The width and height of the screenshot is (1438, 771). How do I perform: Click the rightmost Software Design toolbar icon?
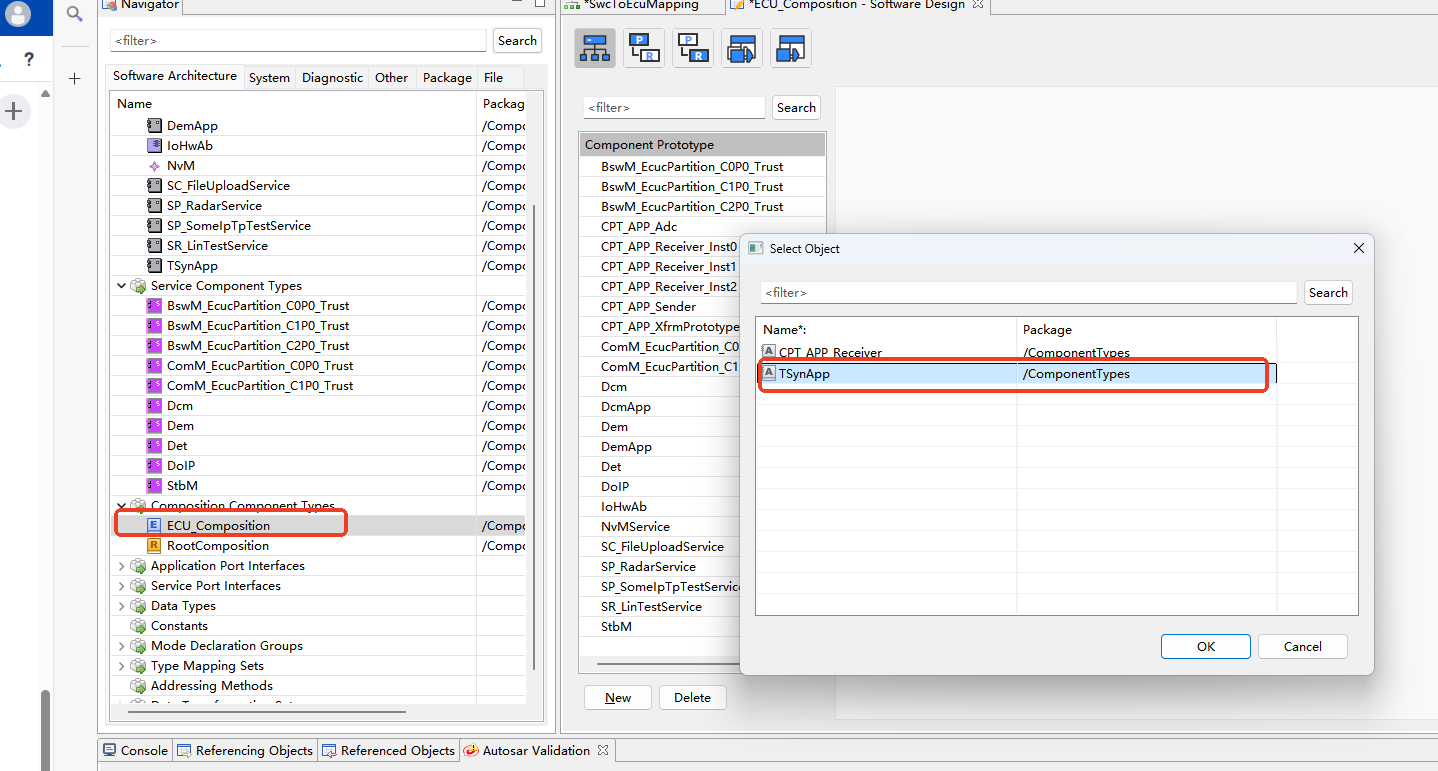pyautogui.click(x=791, y=48)
